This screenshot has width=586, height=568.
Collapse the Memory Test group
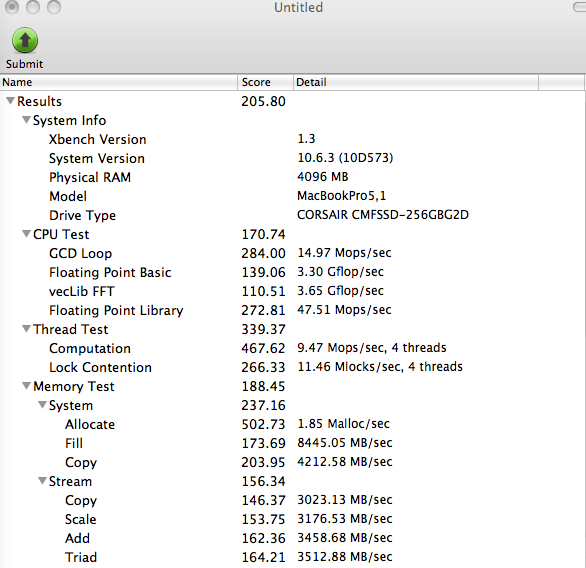coord(26,385)
